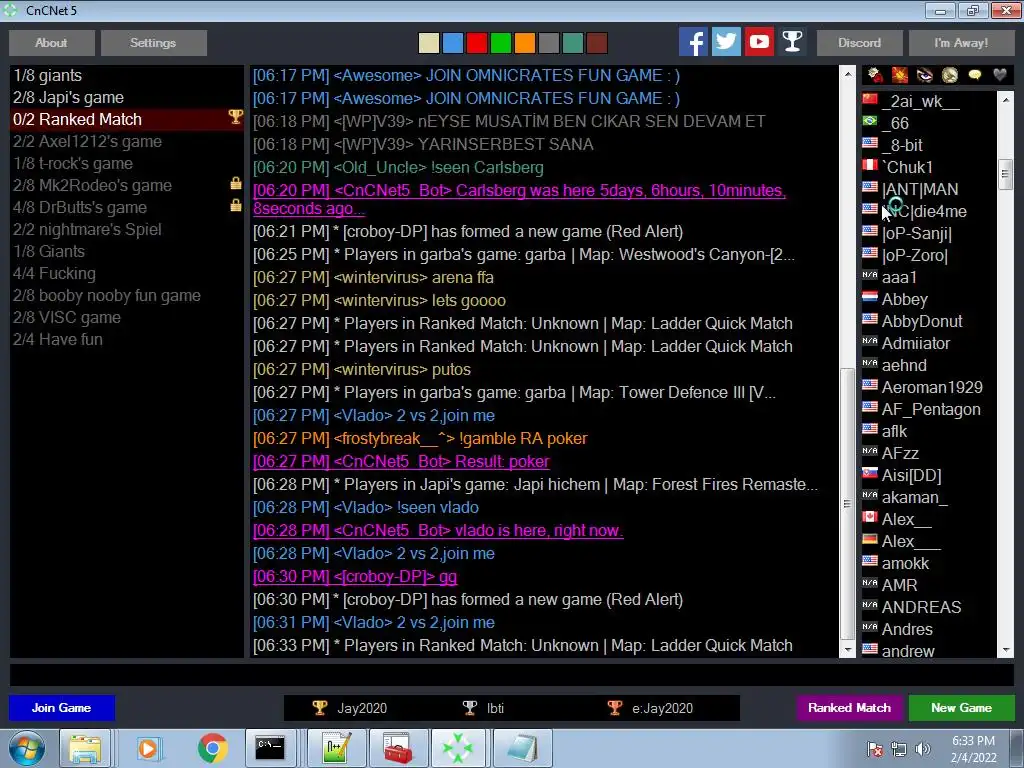Select the 1/8 giants game
This screenshot has height=768, width=1024.
[x=127, y=76]
